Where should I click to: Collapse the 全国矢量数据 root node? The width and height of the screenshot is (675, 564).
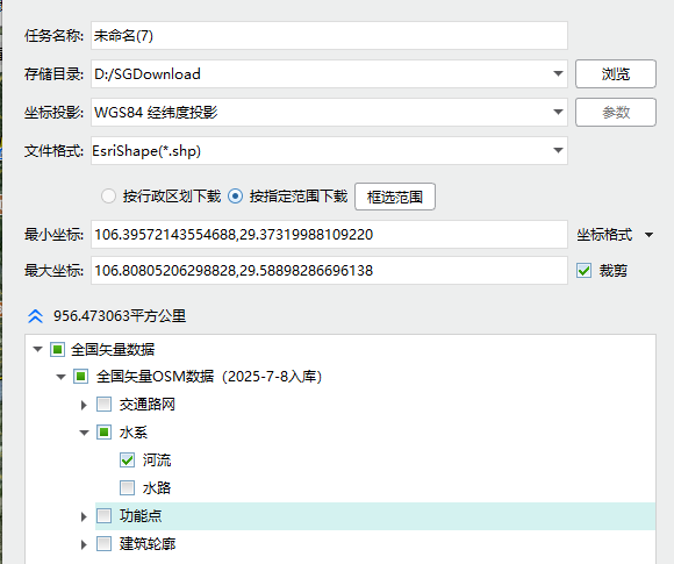tap(38, 350)
